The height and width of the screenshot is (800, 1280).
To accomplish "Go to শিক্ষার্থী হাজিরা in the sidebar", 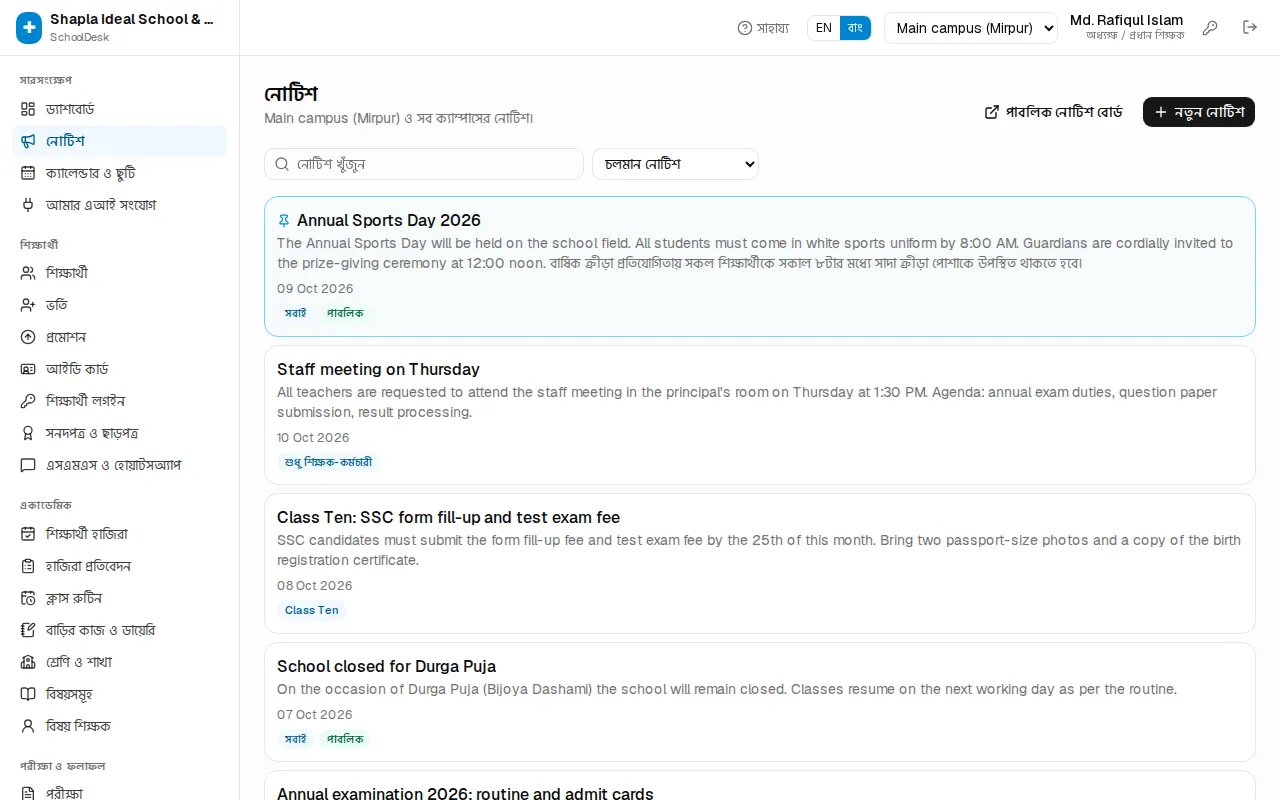I will (119, 534).
